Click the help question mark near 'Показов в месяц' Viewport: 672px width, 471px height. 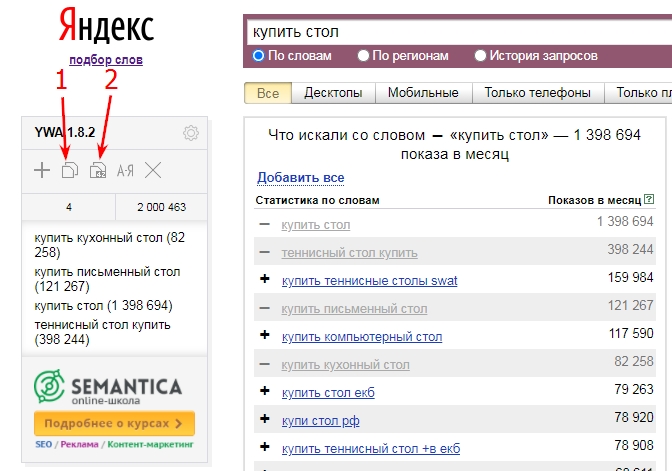tap(649, 199)
